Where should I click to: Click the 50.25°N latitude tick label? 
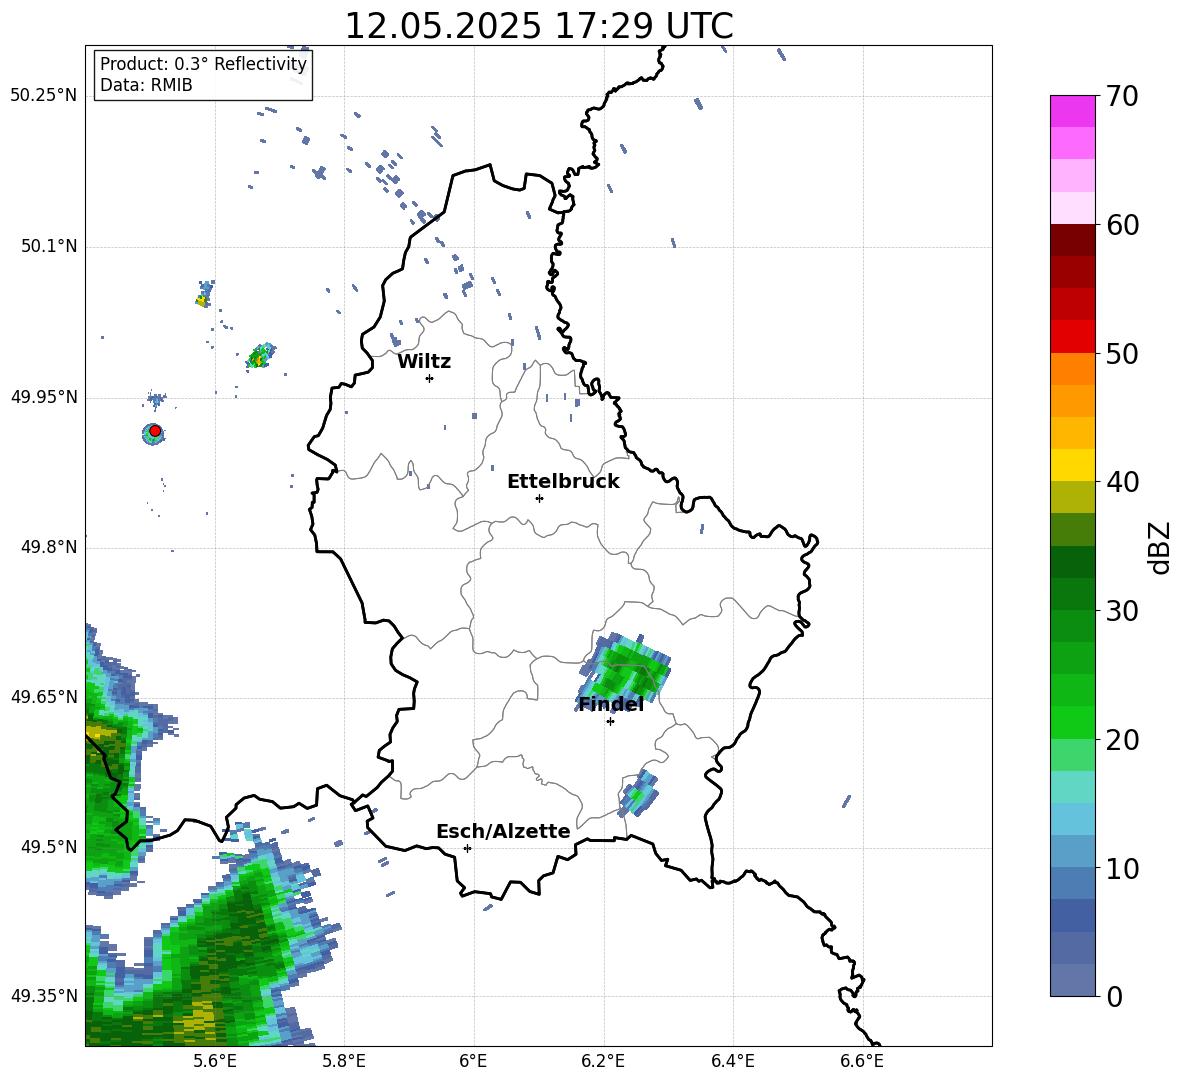[x=43, y=95]
